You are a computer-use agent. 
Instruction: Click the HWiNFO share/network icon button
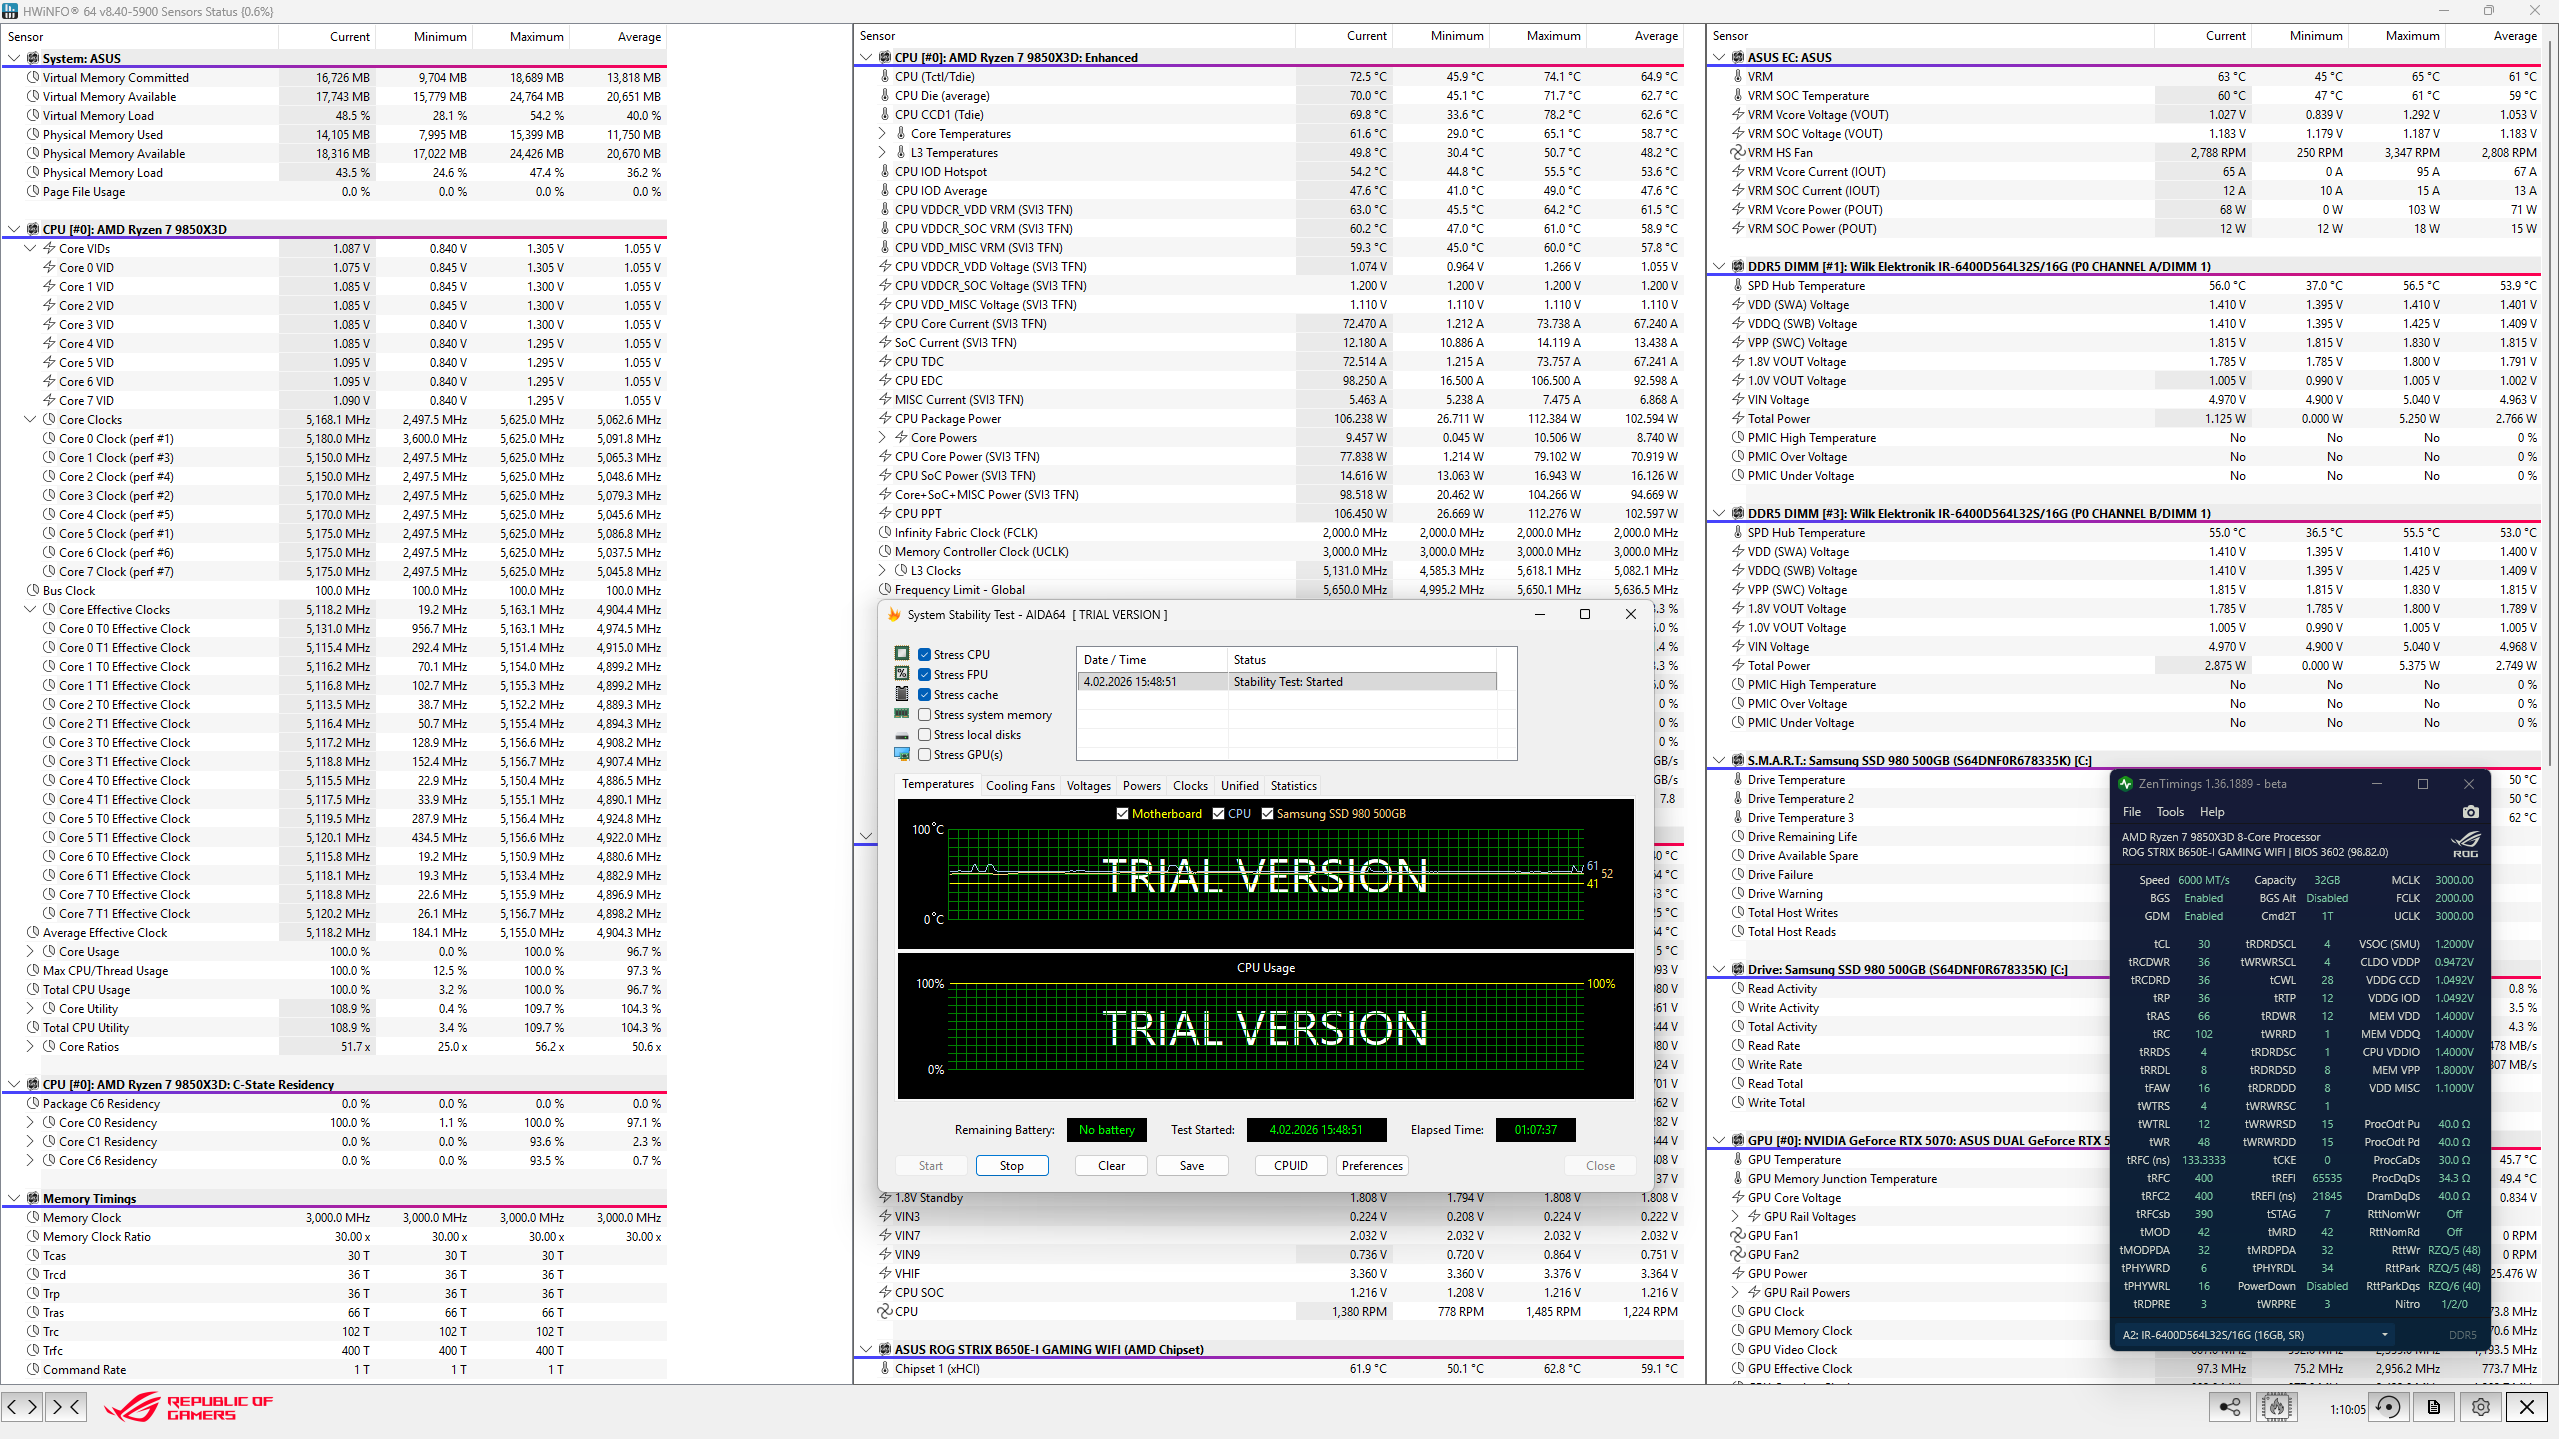click(x=2230, y=1407)
